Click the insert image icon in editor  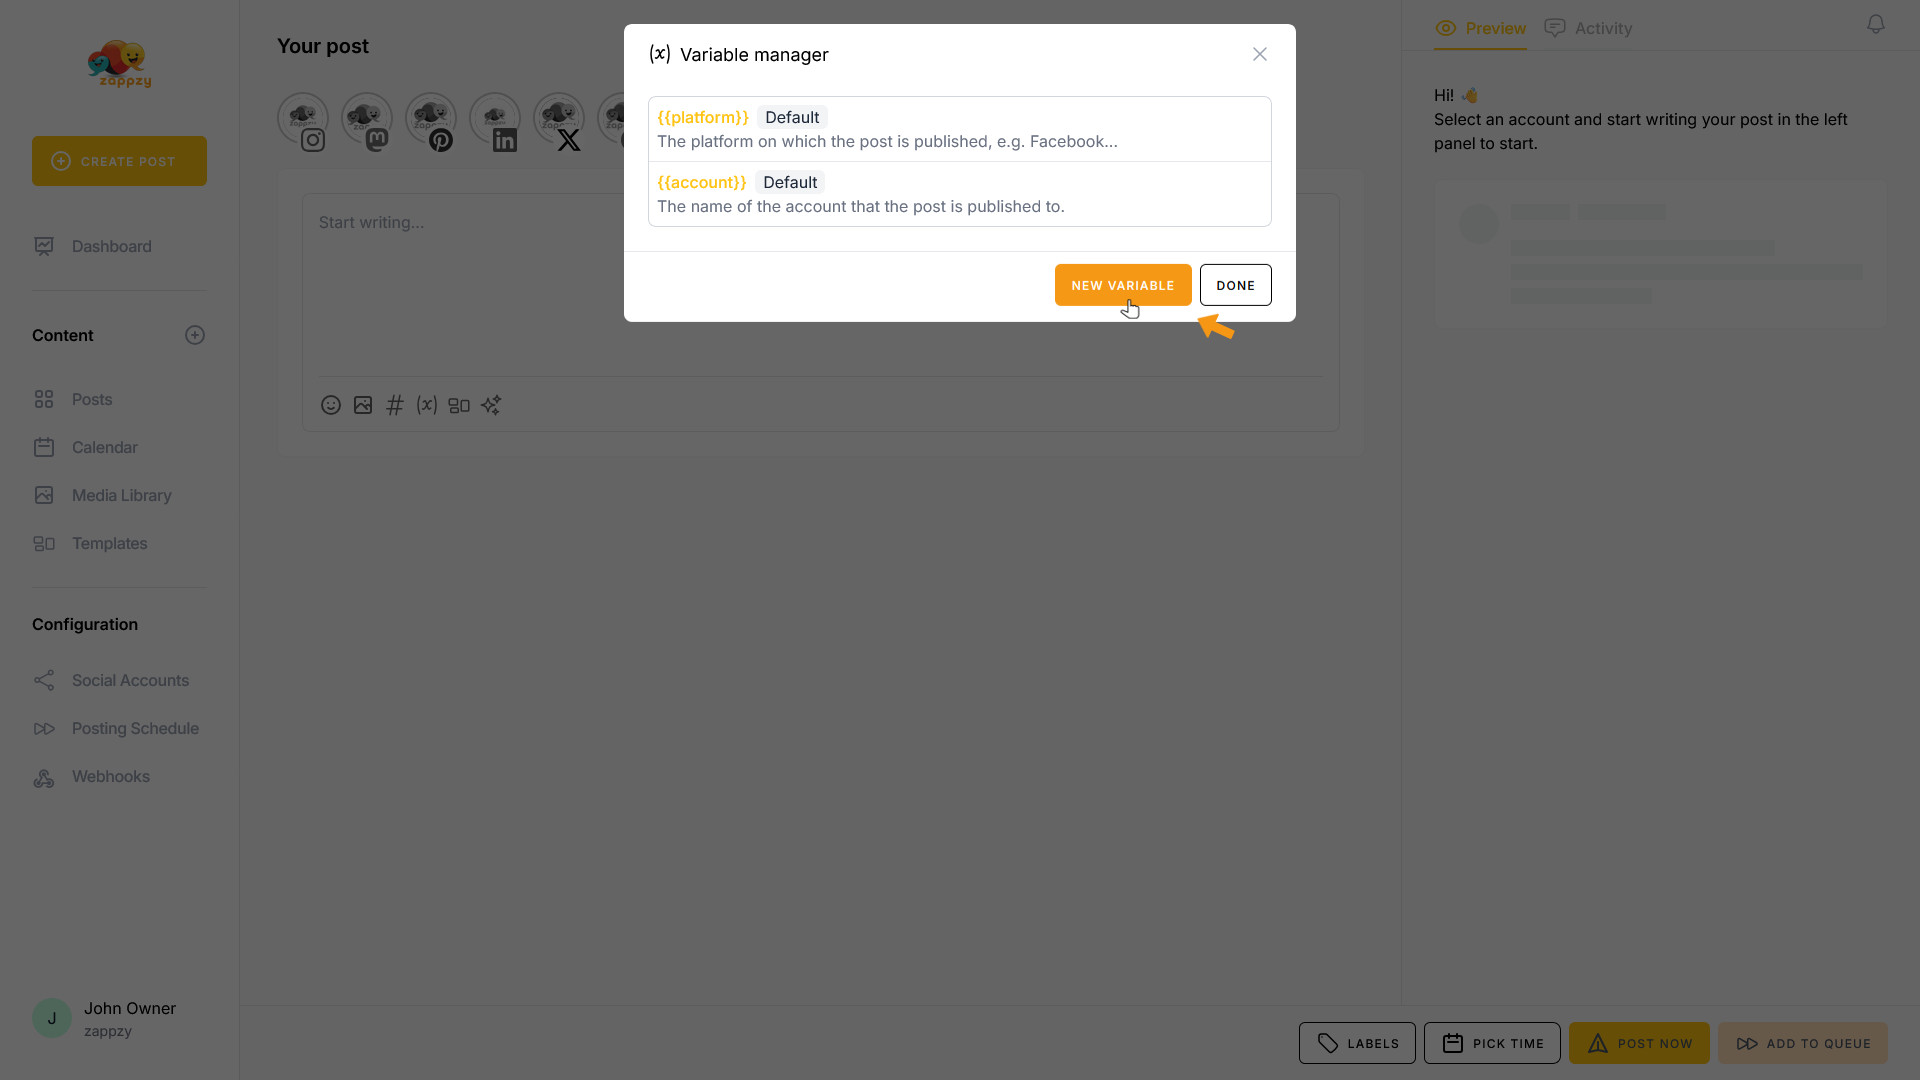(x=363, y=405)
